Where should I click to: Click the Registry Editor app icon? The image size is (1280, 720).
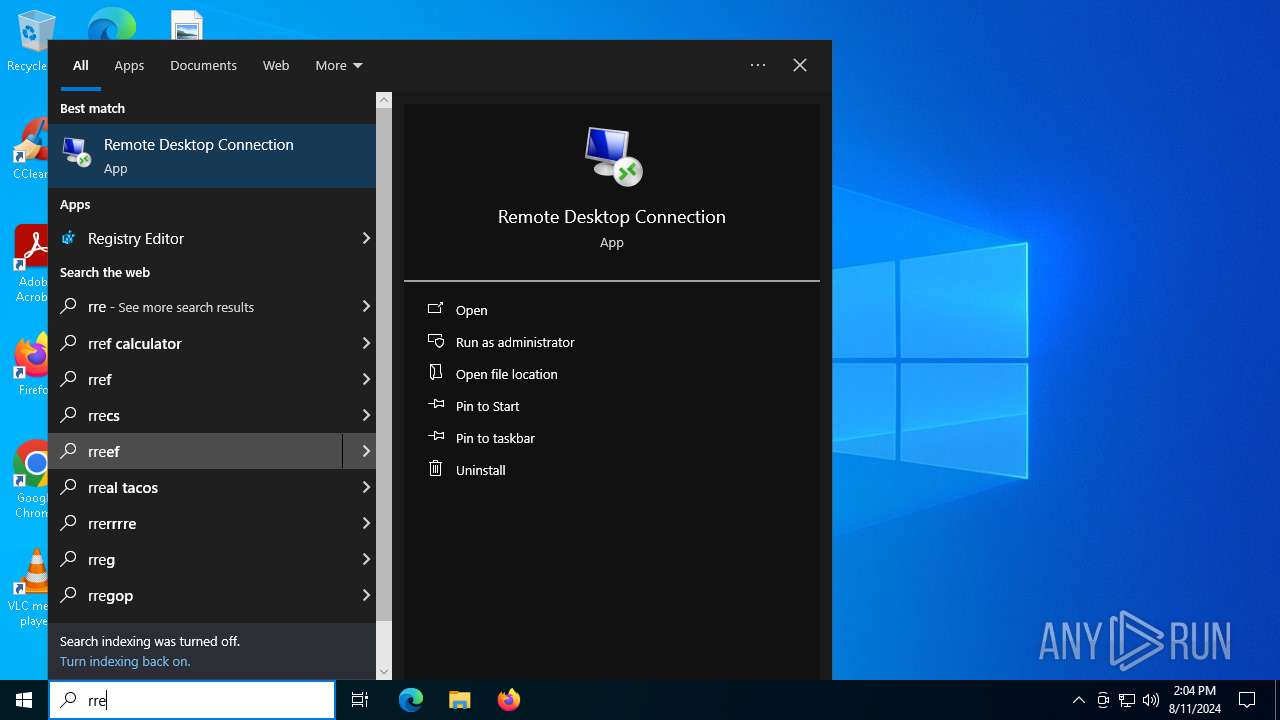click(x=69, y=238)
